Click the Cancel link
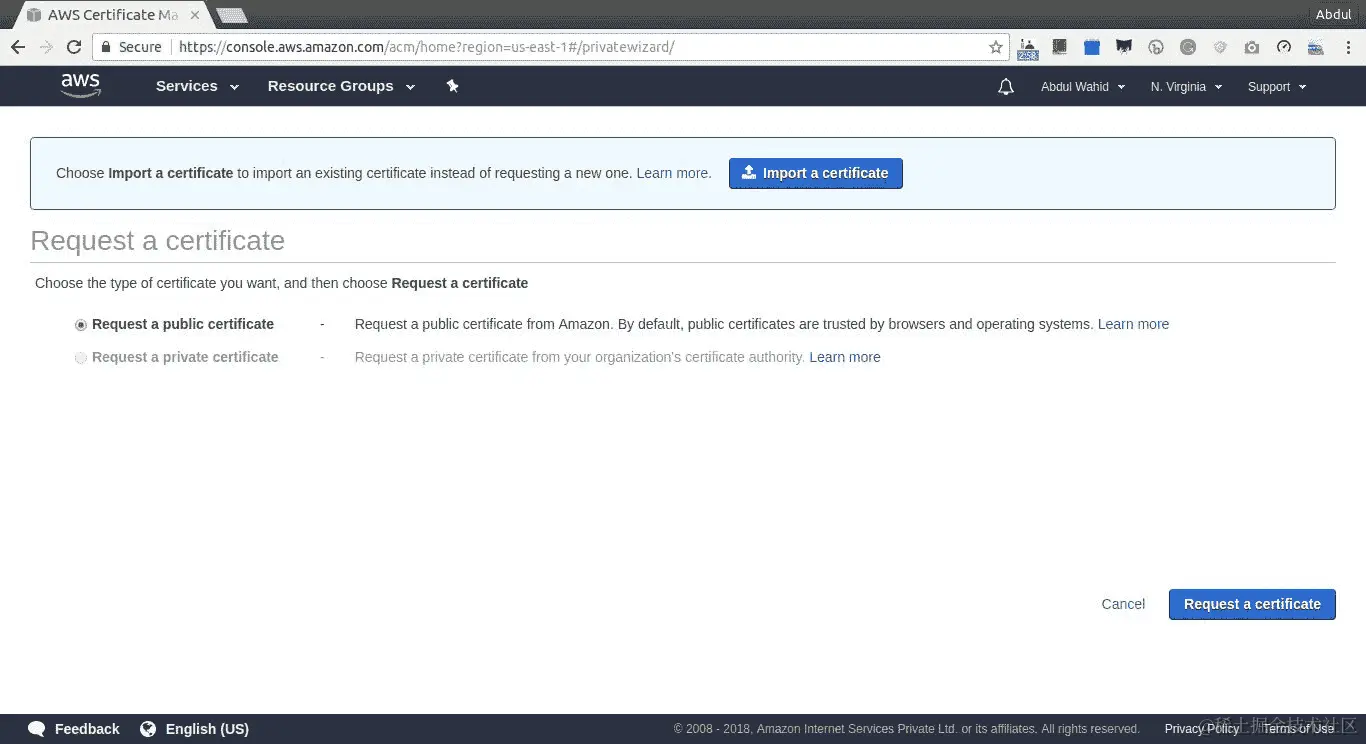 1123,604
